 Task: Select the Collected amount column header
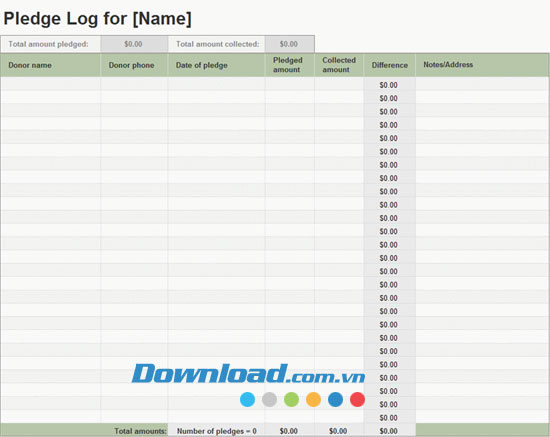pyautogui.click(x=339, y=65)
